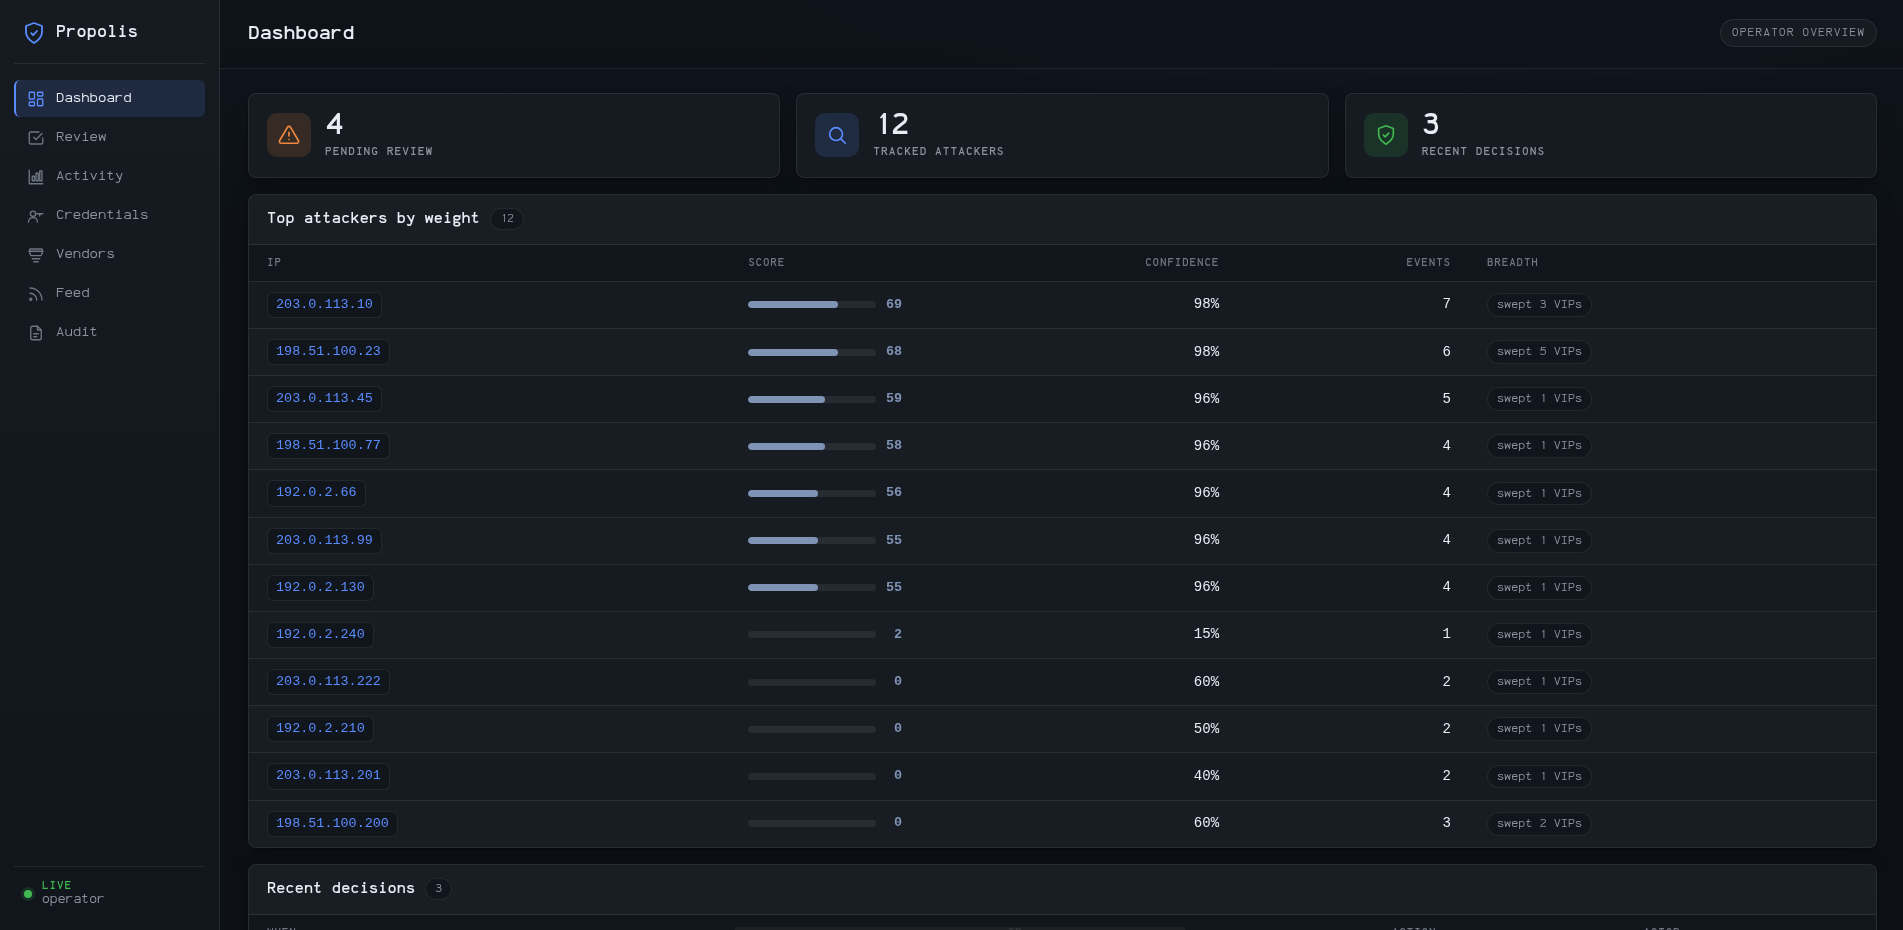1903x930 pixels.
Task: Click the Operator Overview badge
Action: click(1798, 33)
